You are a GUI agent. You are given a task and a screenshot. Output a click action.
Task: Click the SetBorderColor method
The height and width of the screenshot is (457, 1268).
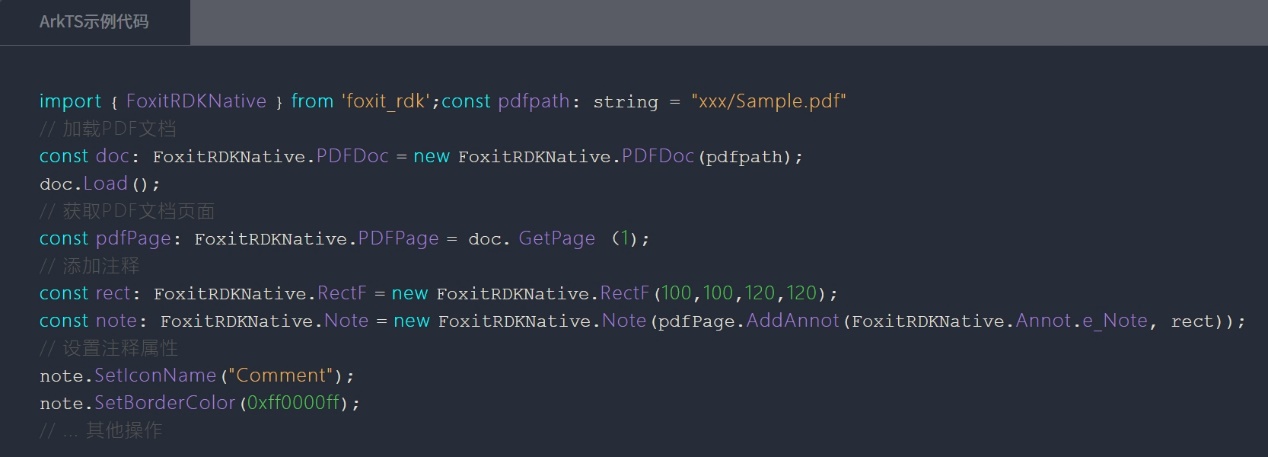click(164, 403)
